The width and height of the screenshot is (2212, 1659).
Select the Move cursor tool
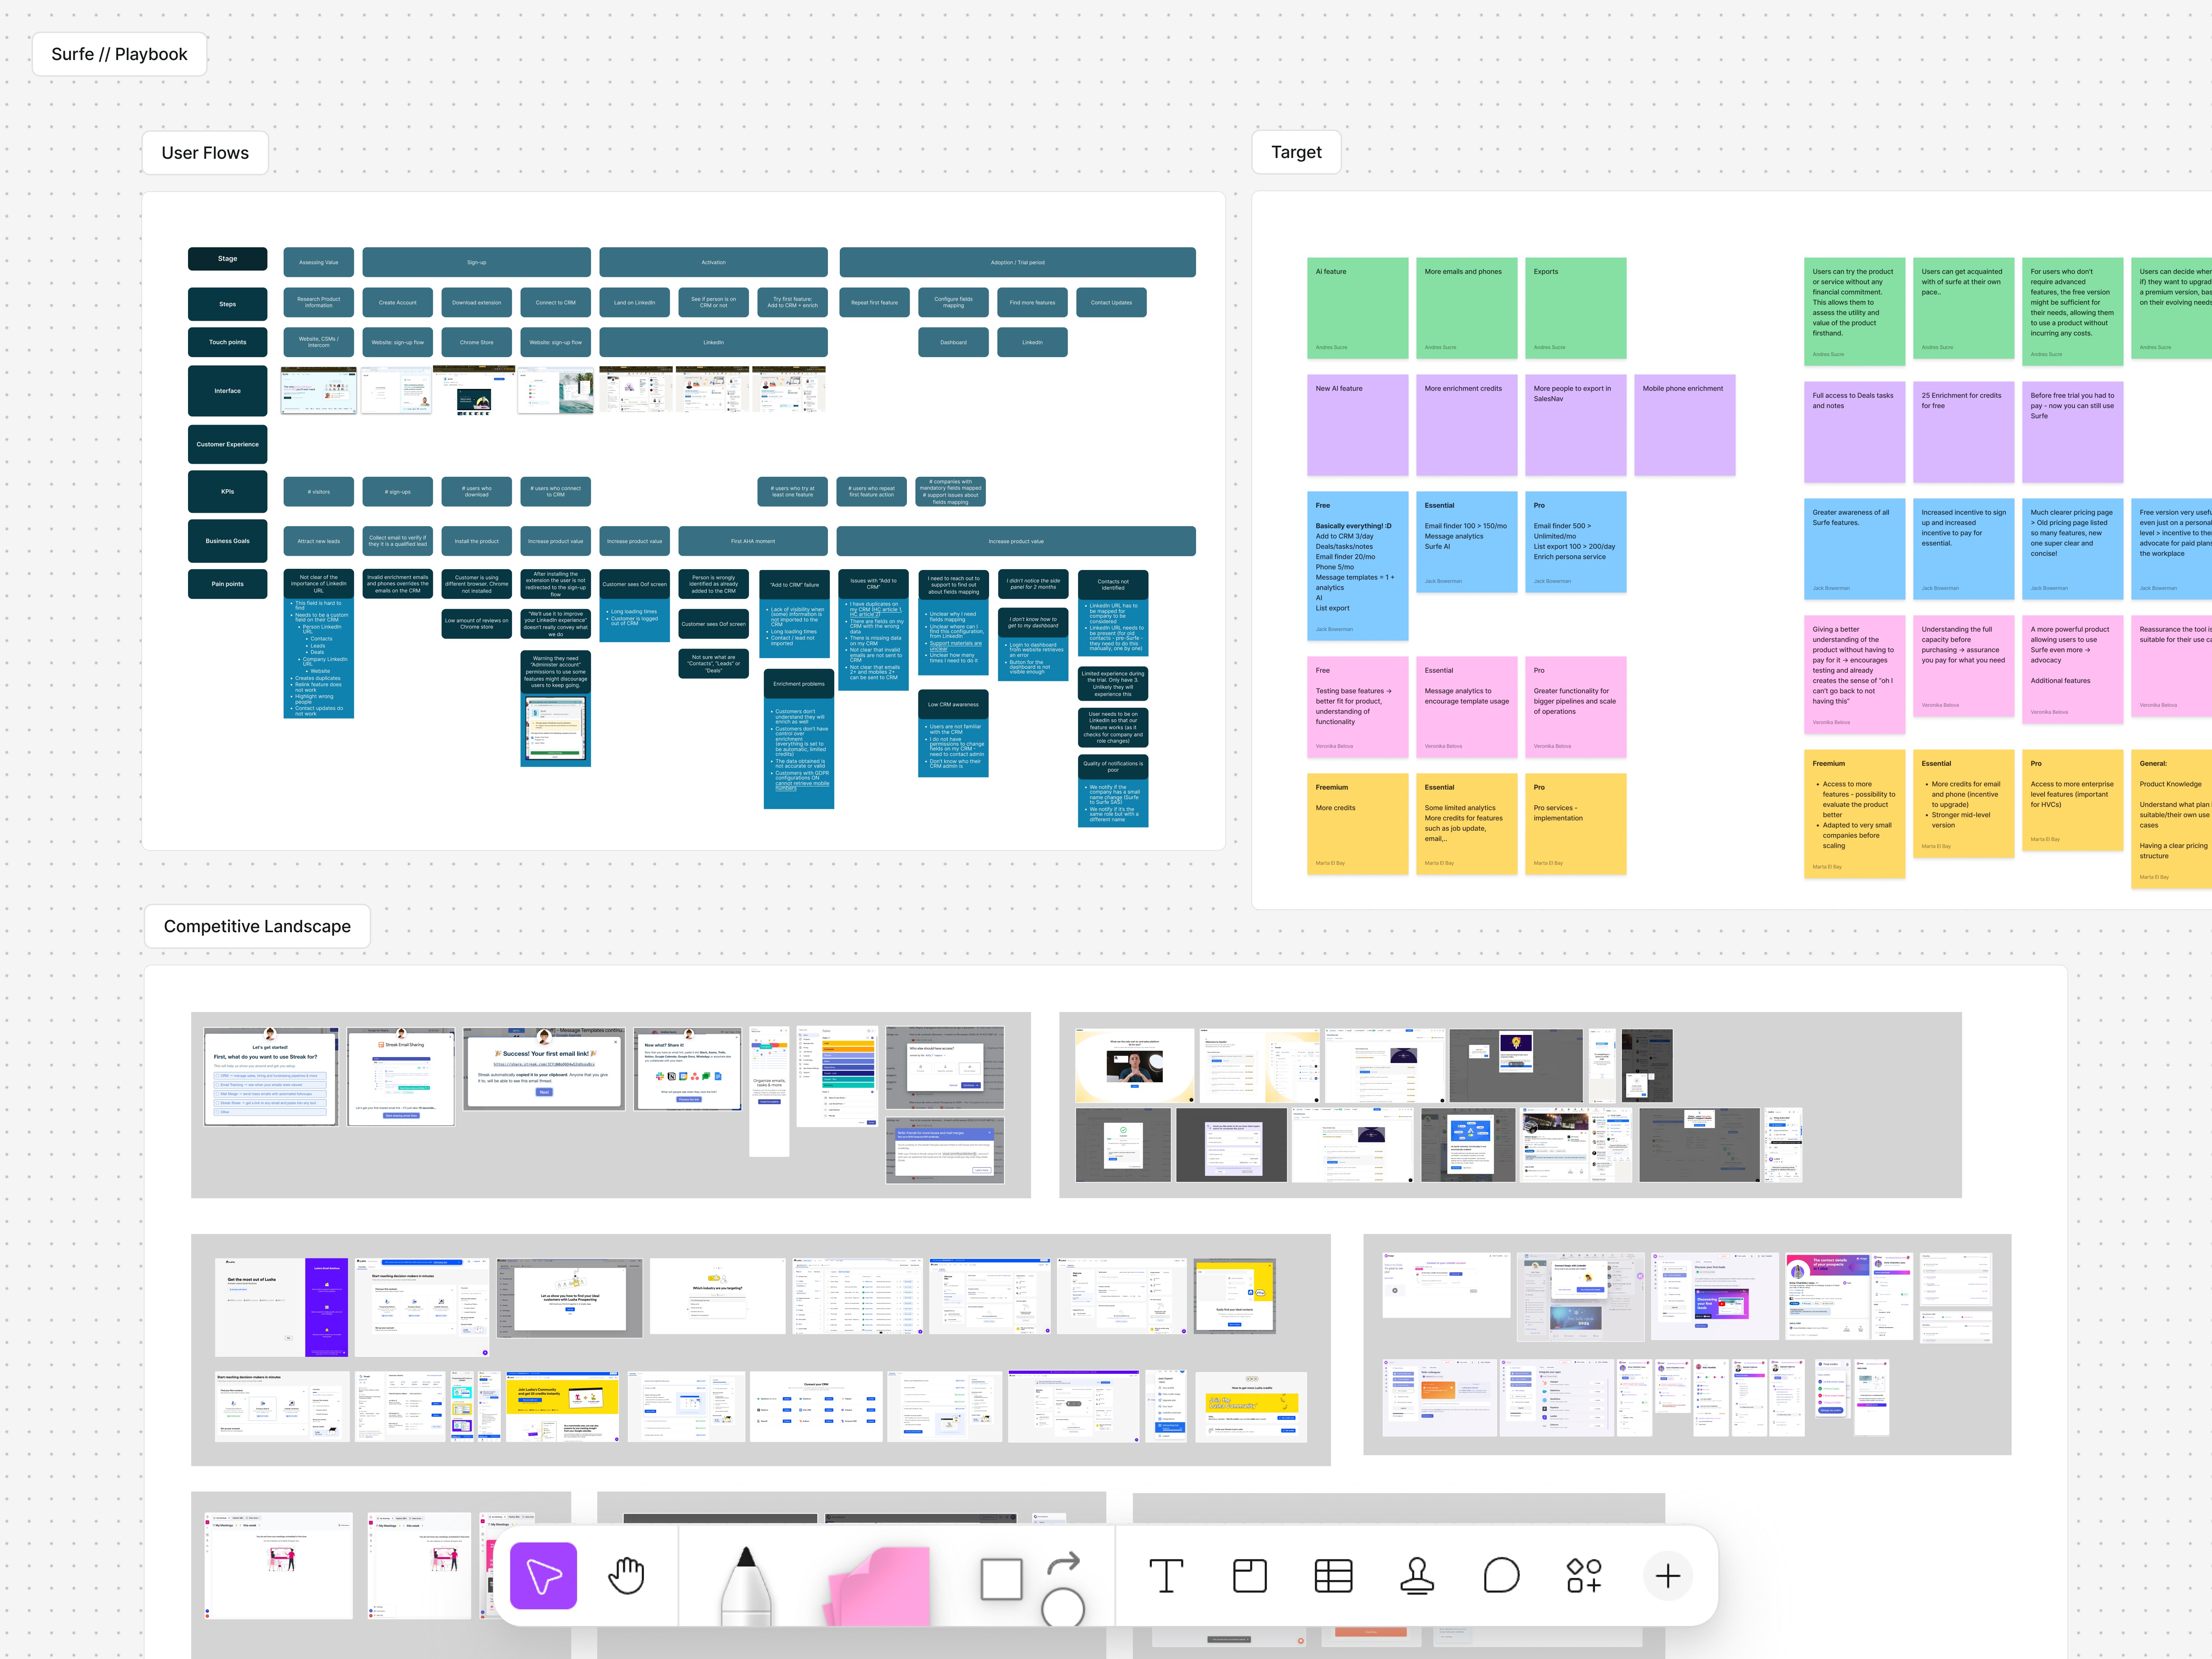pos(543,1575)
